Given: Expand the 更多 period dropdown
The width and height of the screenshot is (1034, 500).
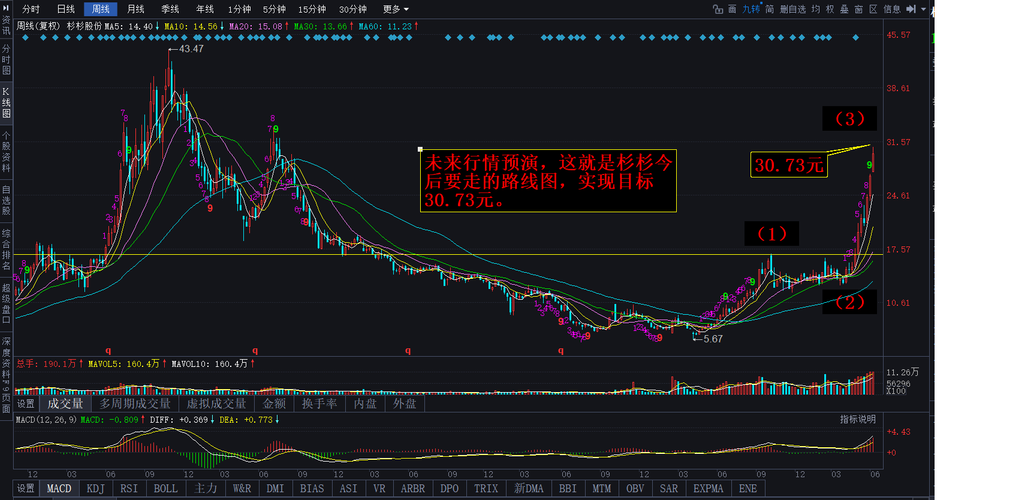Looking at the screenshot, I should point(393,9).
